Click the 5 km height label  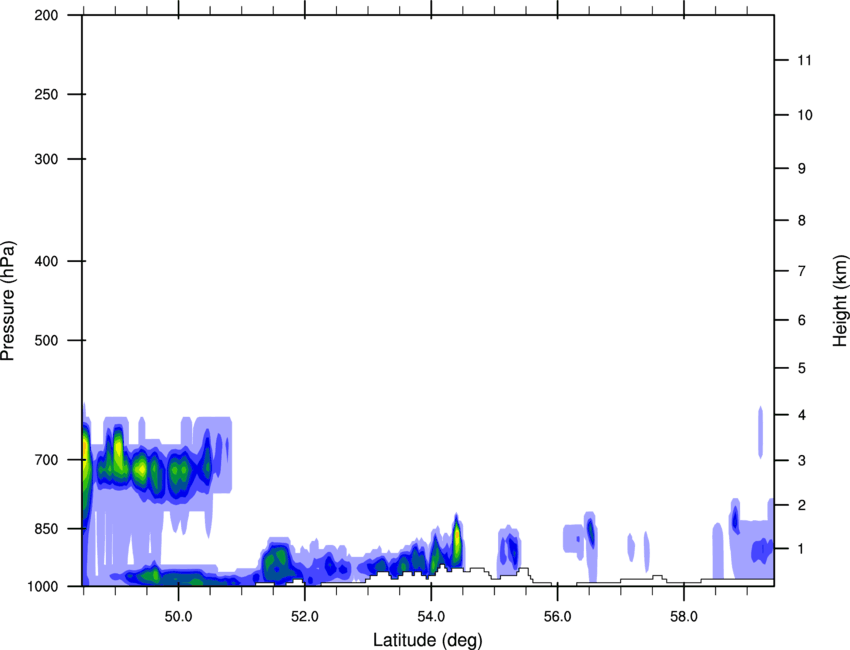click(802, 368)
